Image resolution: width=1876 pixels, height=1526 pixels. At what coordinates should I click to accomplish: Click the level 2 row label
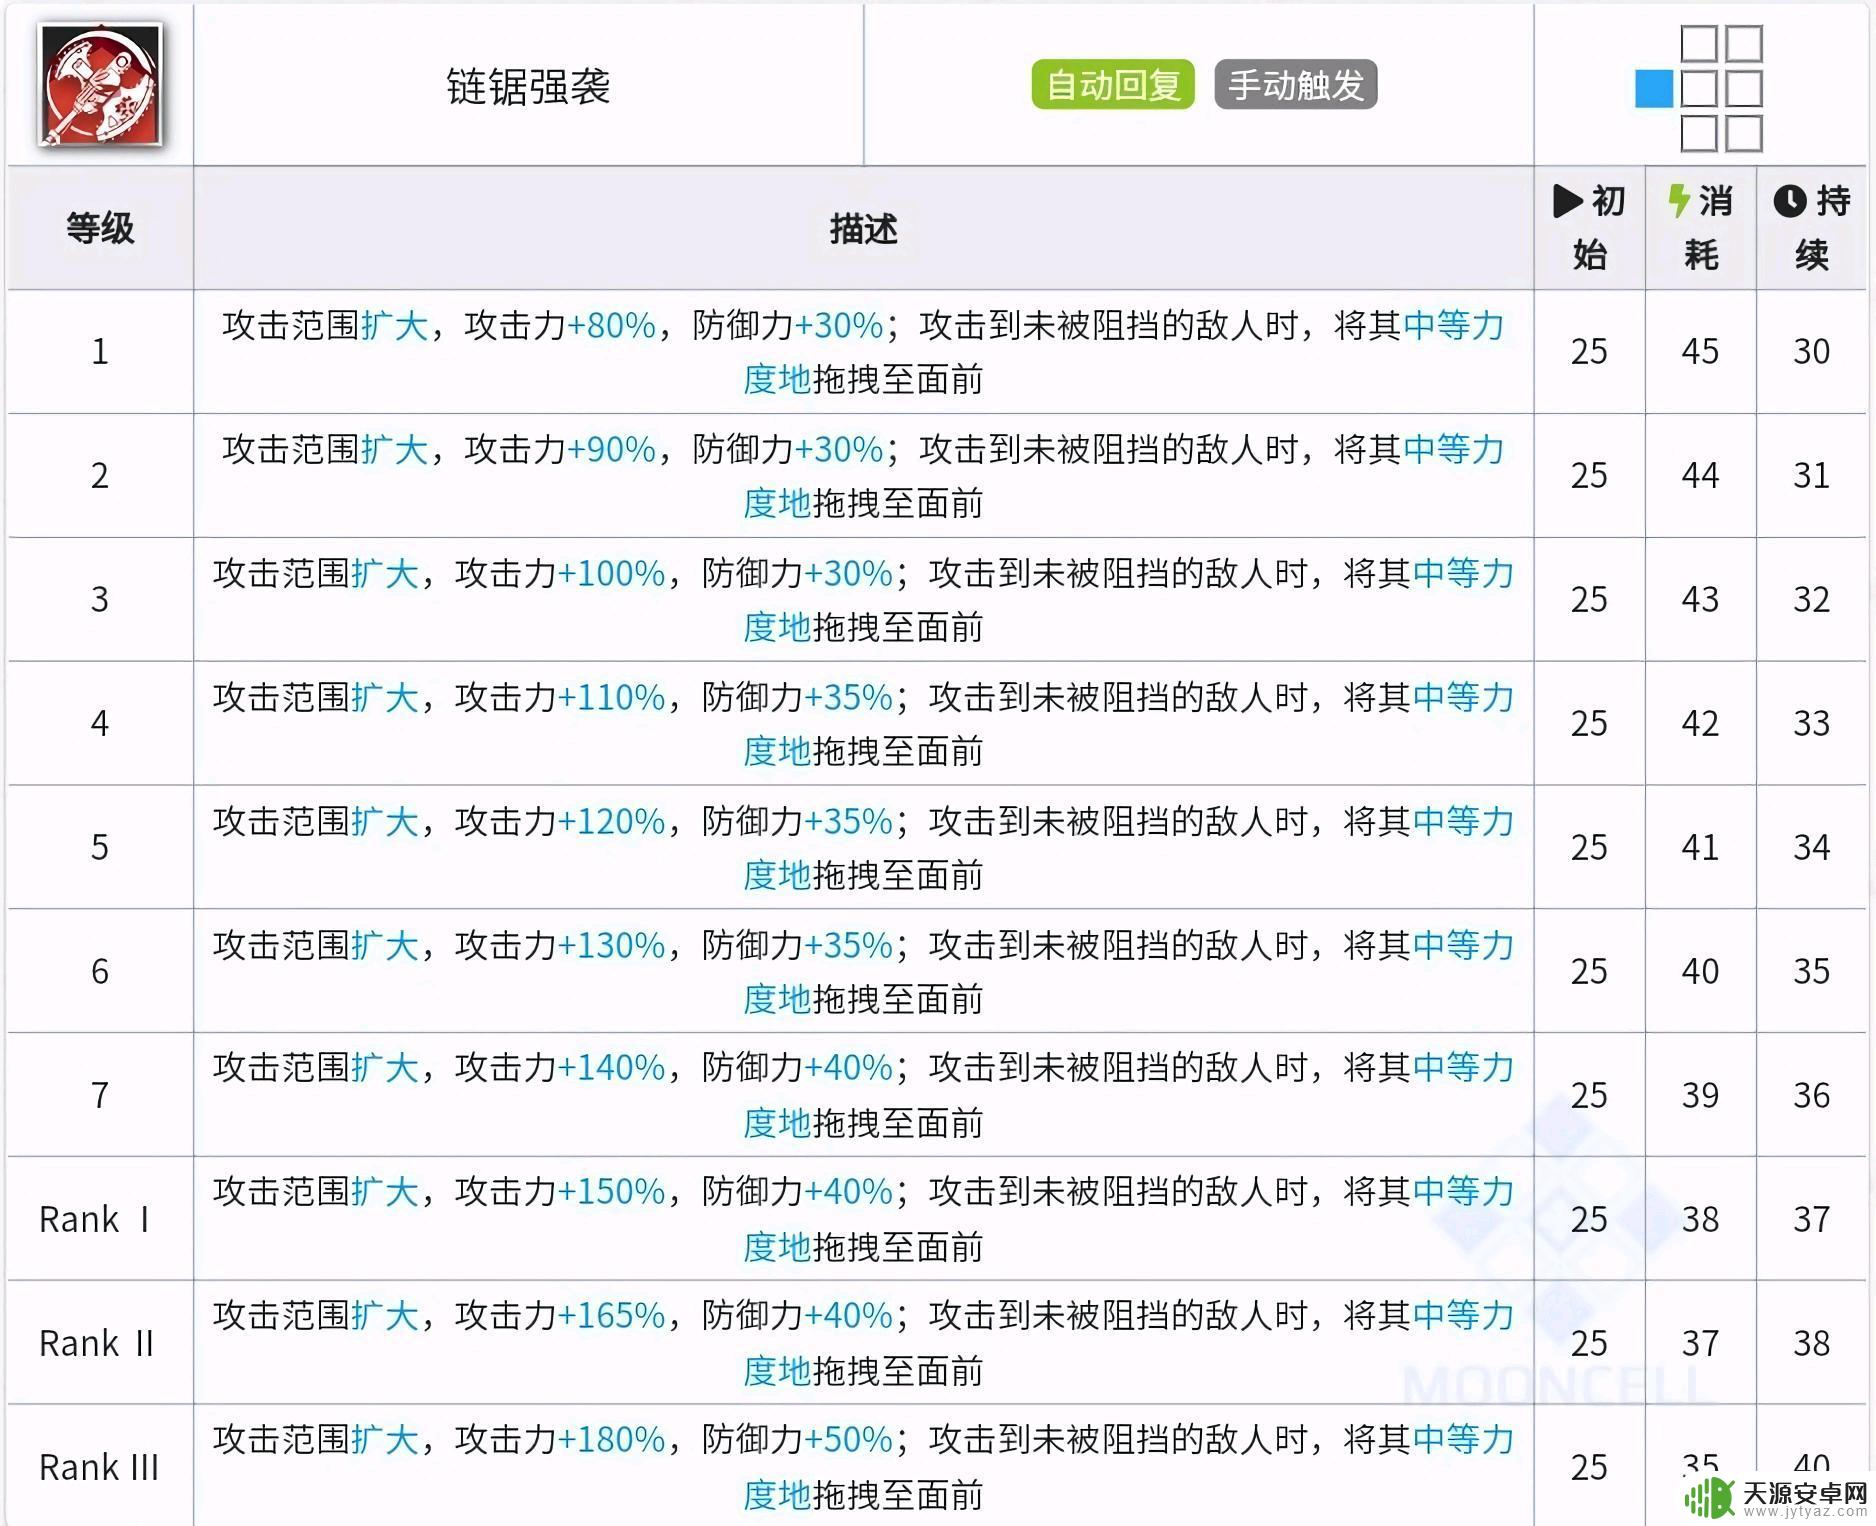coord(100,476)
